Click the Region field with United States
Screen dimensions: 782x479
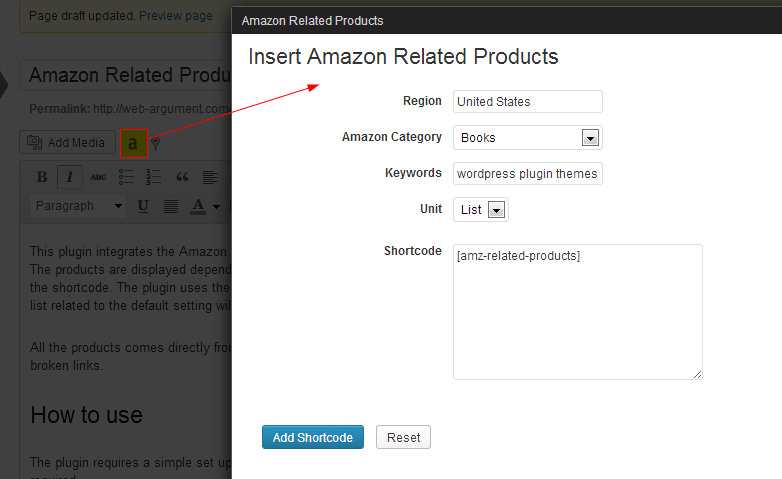pos(528,102)
